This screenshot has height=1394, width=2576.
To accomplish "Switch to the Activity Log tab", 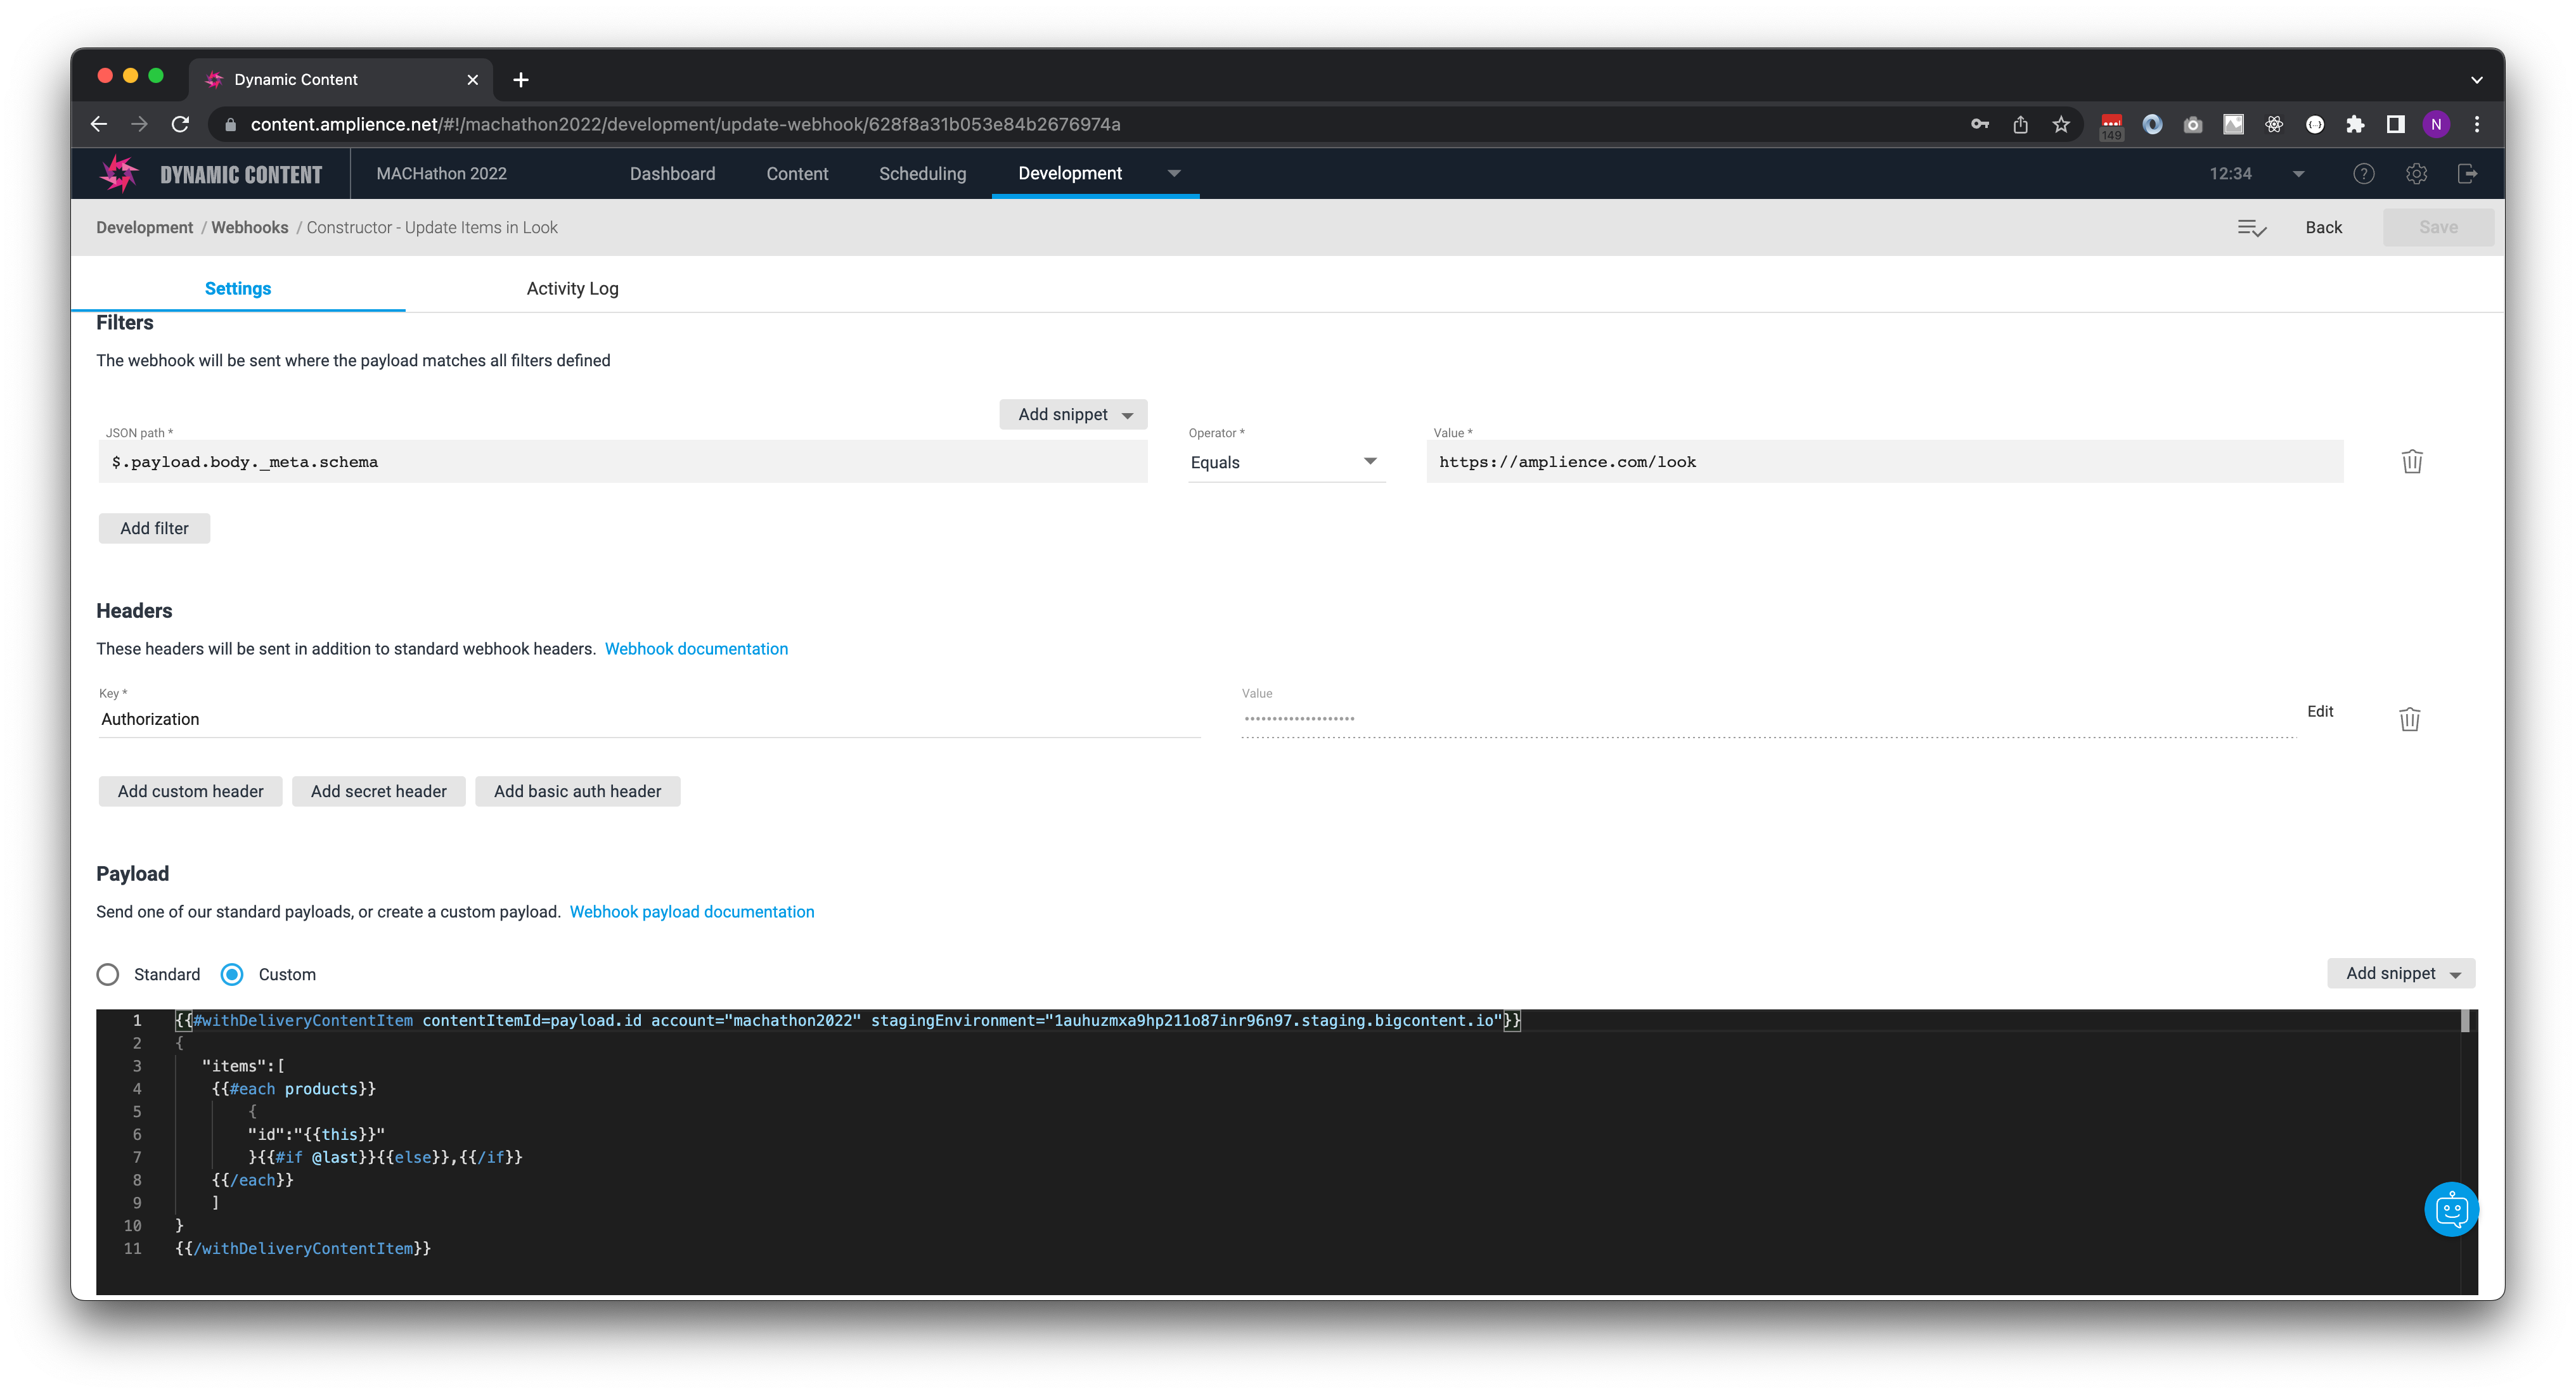I will (x=571, y=288).
